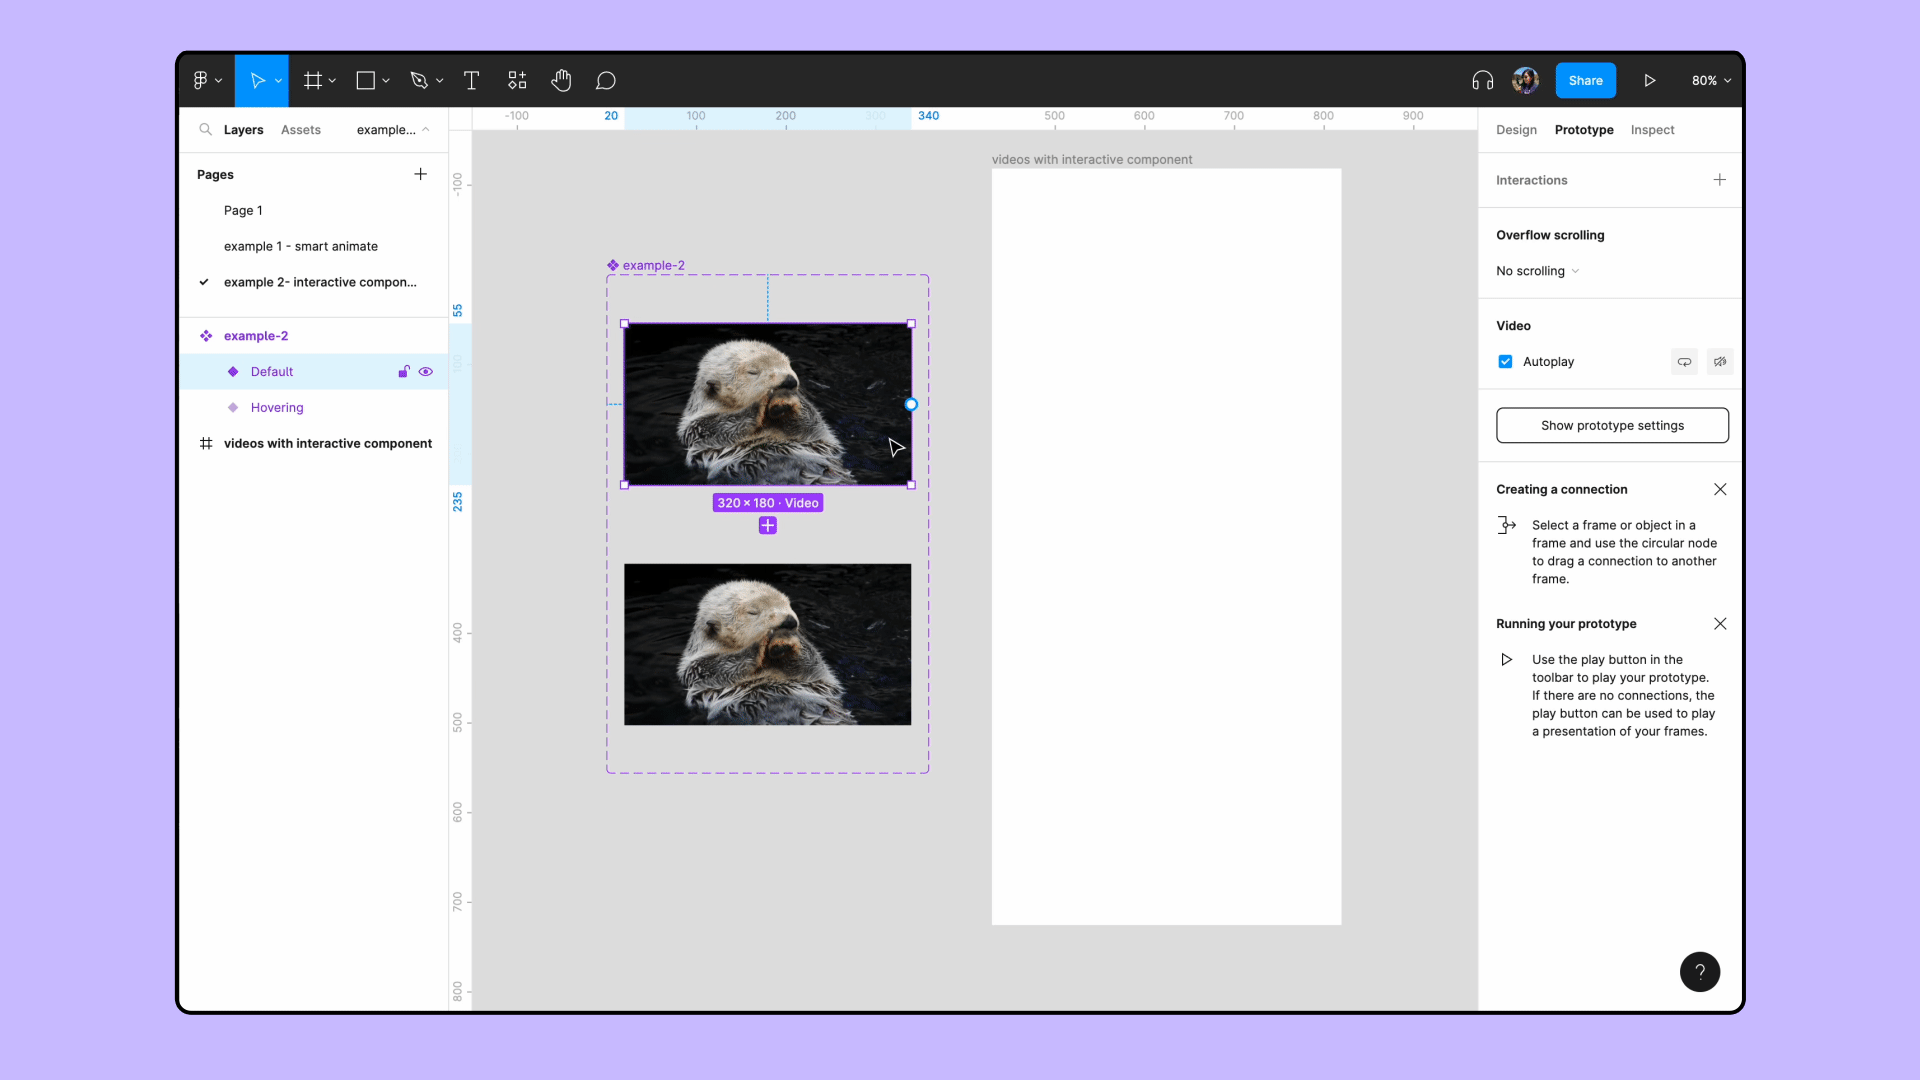Expand the example 2 interactive component page
The width and height of the screenshot is (1920, 1080).
[320, 281]
